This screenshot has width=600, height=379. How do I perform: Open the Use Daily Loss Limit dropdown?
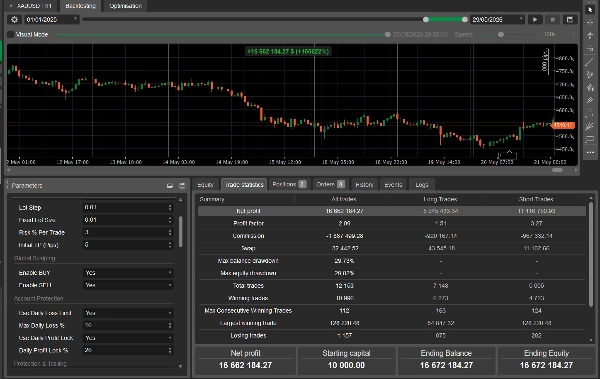[128, 313]
